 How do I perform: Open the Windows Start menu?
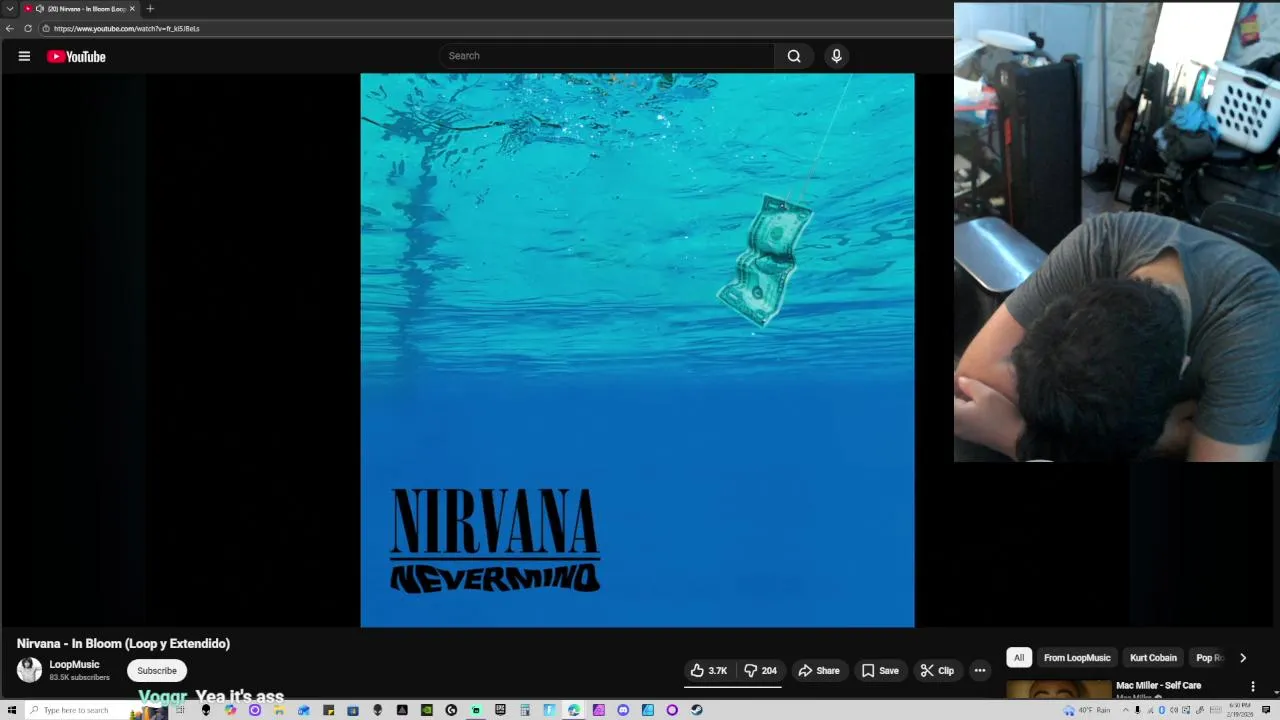[12, 710]
